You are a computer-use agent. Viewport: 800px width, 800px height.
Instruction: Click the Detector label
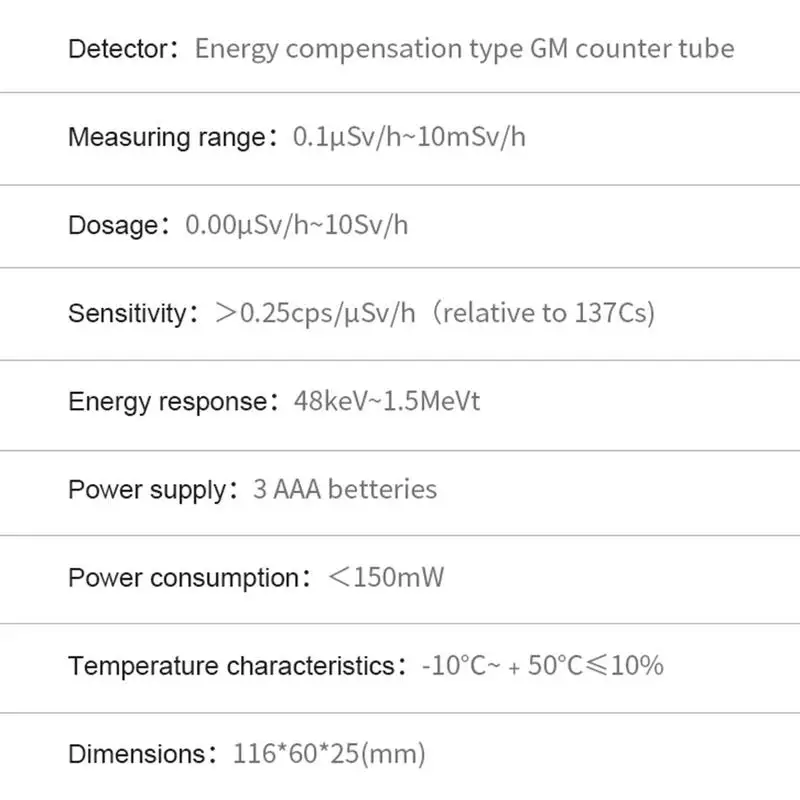(x=122, y=49)
